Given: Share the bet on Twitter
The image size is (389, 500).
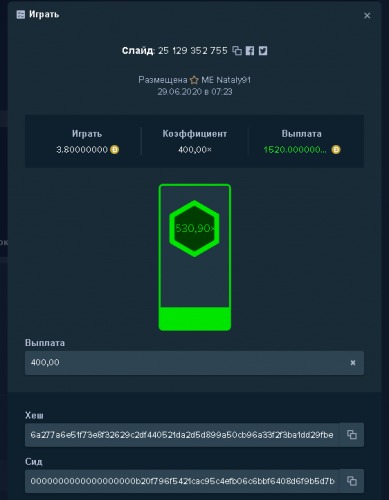Looking at the screenshot, I should pyautogui.click(x=263, y=51).
